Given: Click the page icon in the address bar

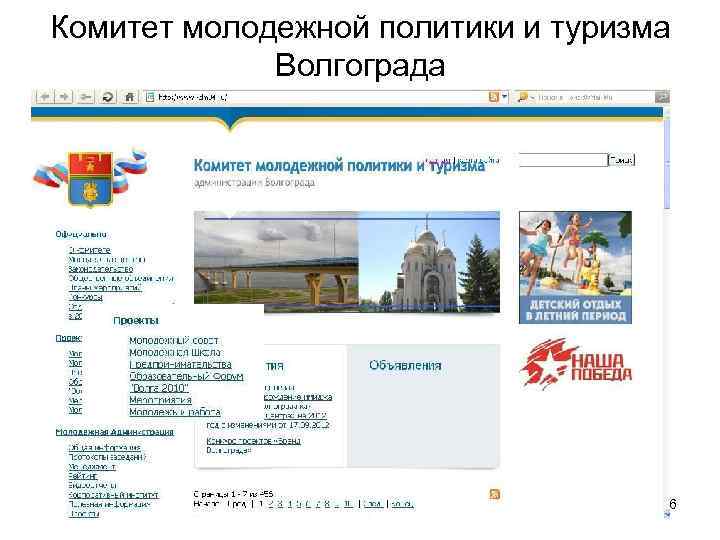Looking at the screenshot, I should point(150,97).
